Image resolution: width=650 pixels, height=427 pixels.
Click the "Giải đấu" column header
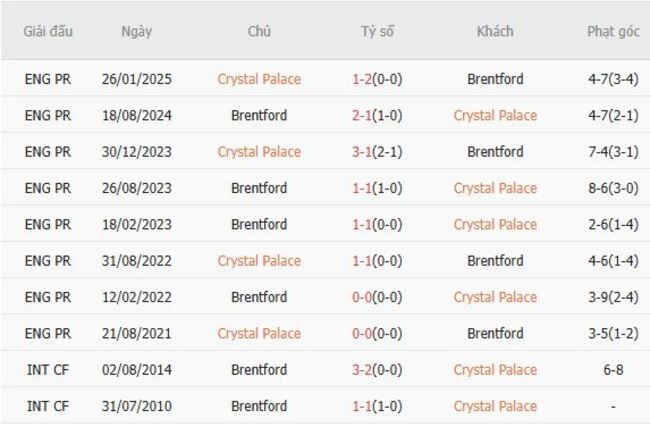tap(47, 31)
